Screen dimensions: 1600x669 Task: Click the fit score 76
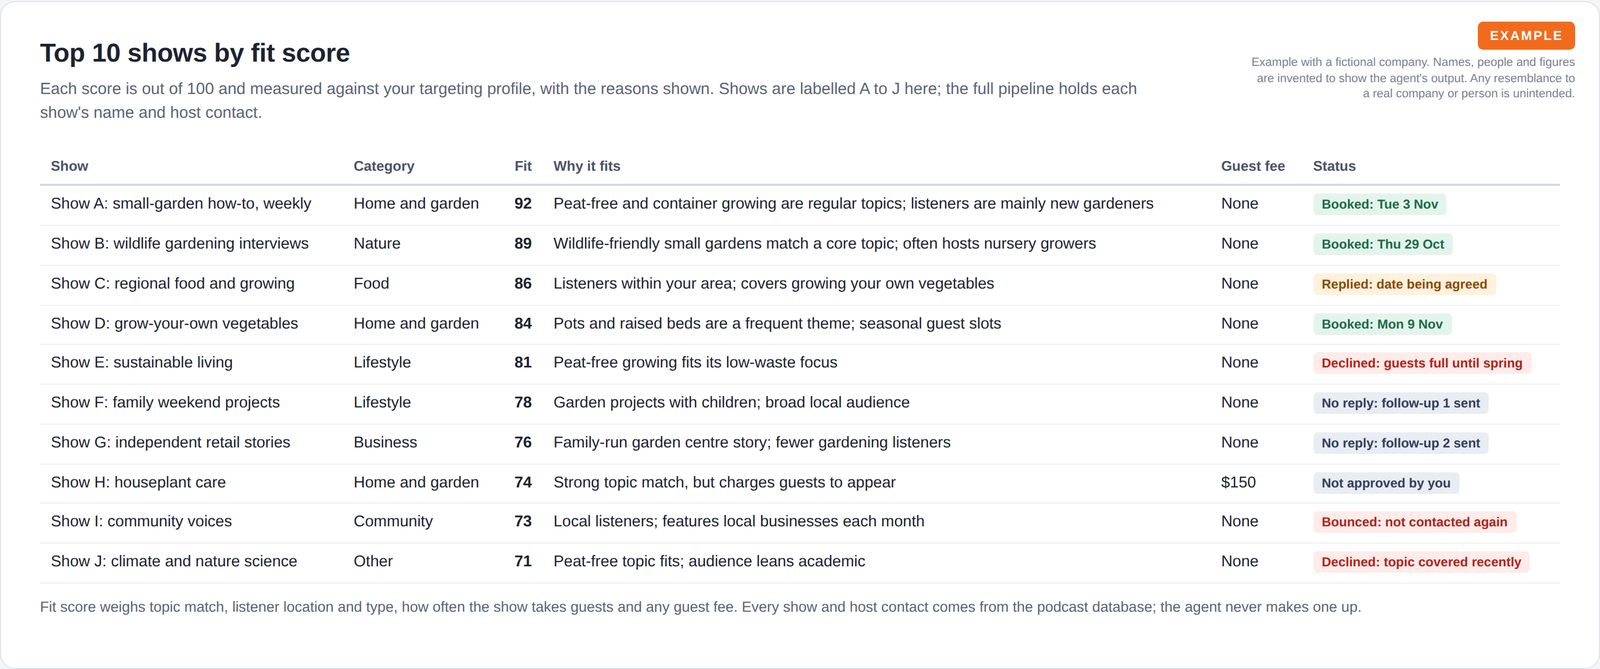523,443
